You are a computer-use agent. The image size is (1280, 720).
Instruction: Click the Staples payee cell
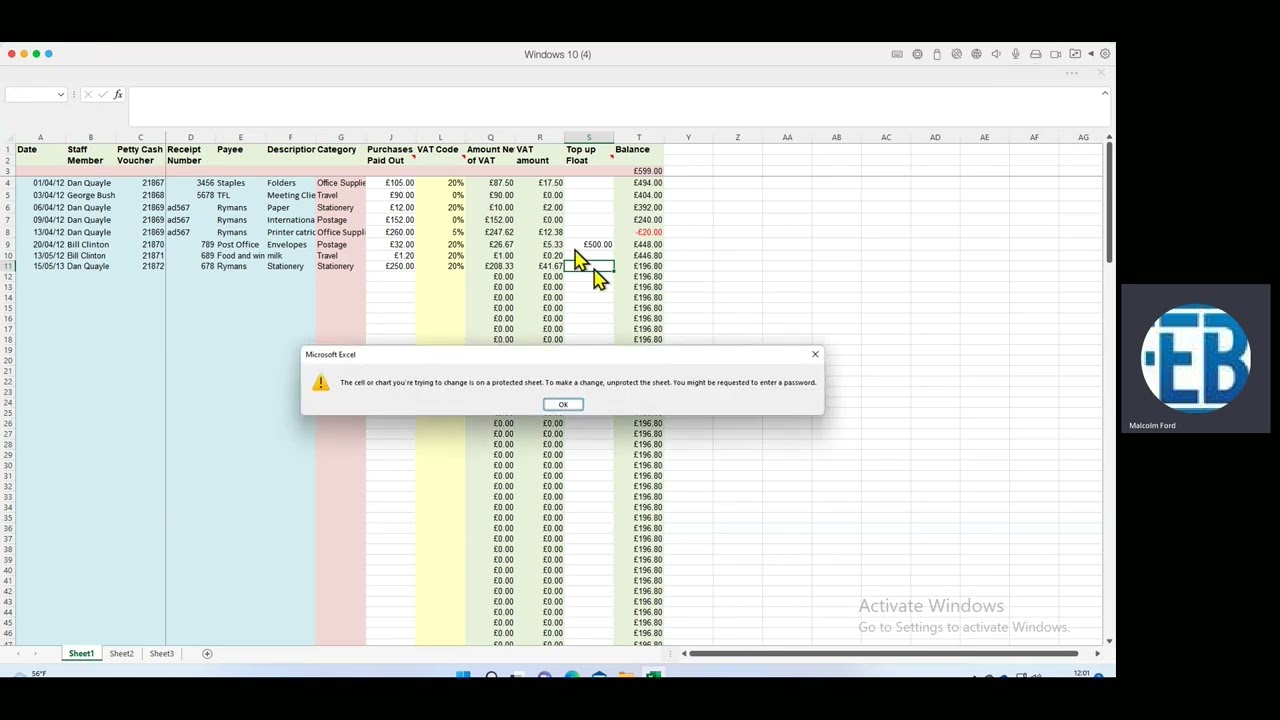tap(240, 183)
